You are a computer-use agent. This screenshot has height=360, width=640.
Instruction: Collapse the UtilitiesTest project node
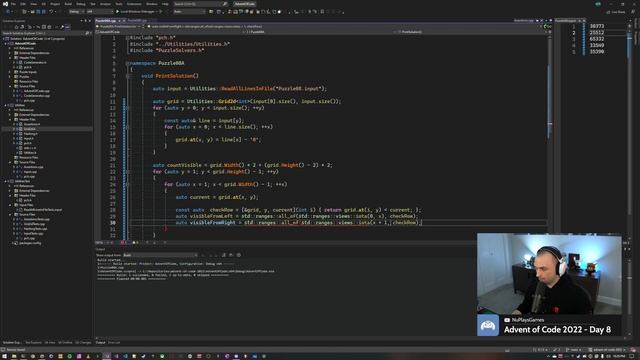(6, 181)
